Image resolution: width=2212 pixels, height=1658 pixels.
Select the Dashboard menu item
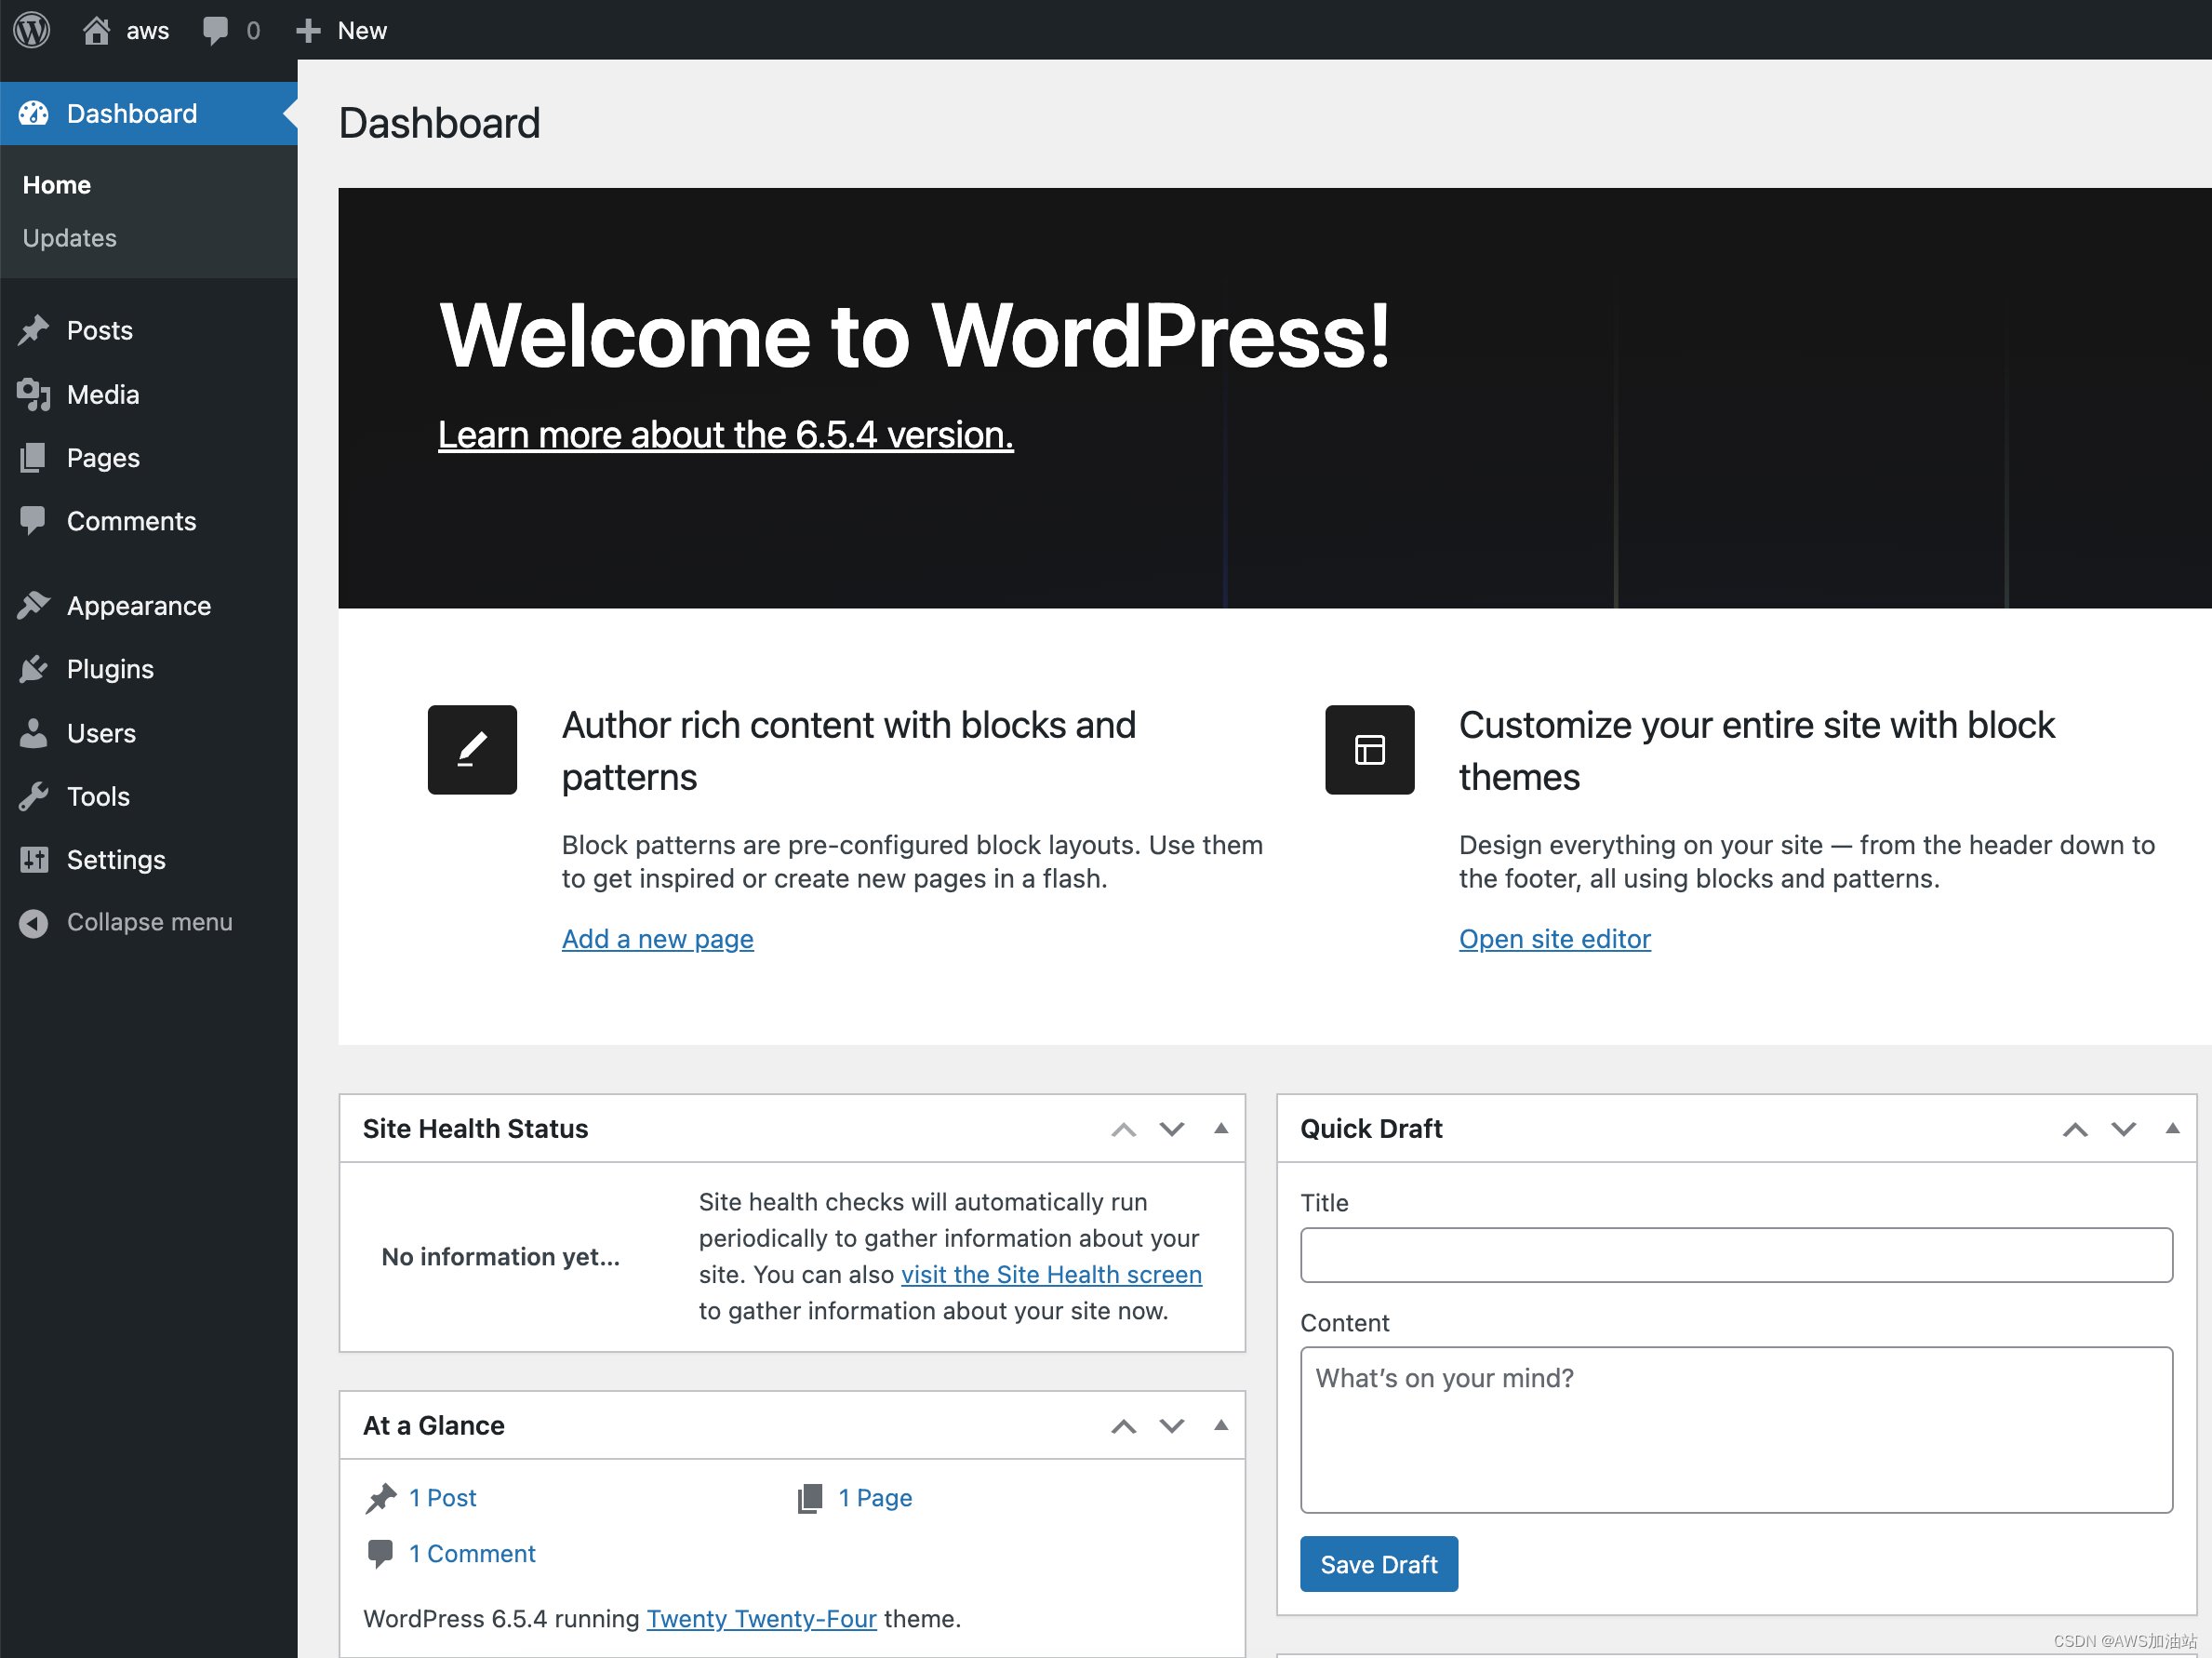tap(148, 114)
